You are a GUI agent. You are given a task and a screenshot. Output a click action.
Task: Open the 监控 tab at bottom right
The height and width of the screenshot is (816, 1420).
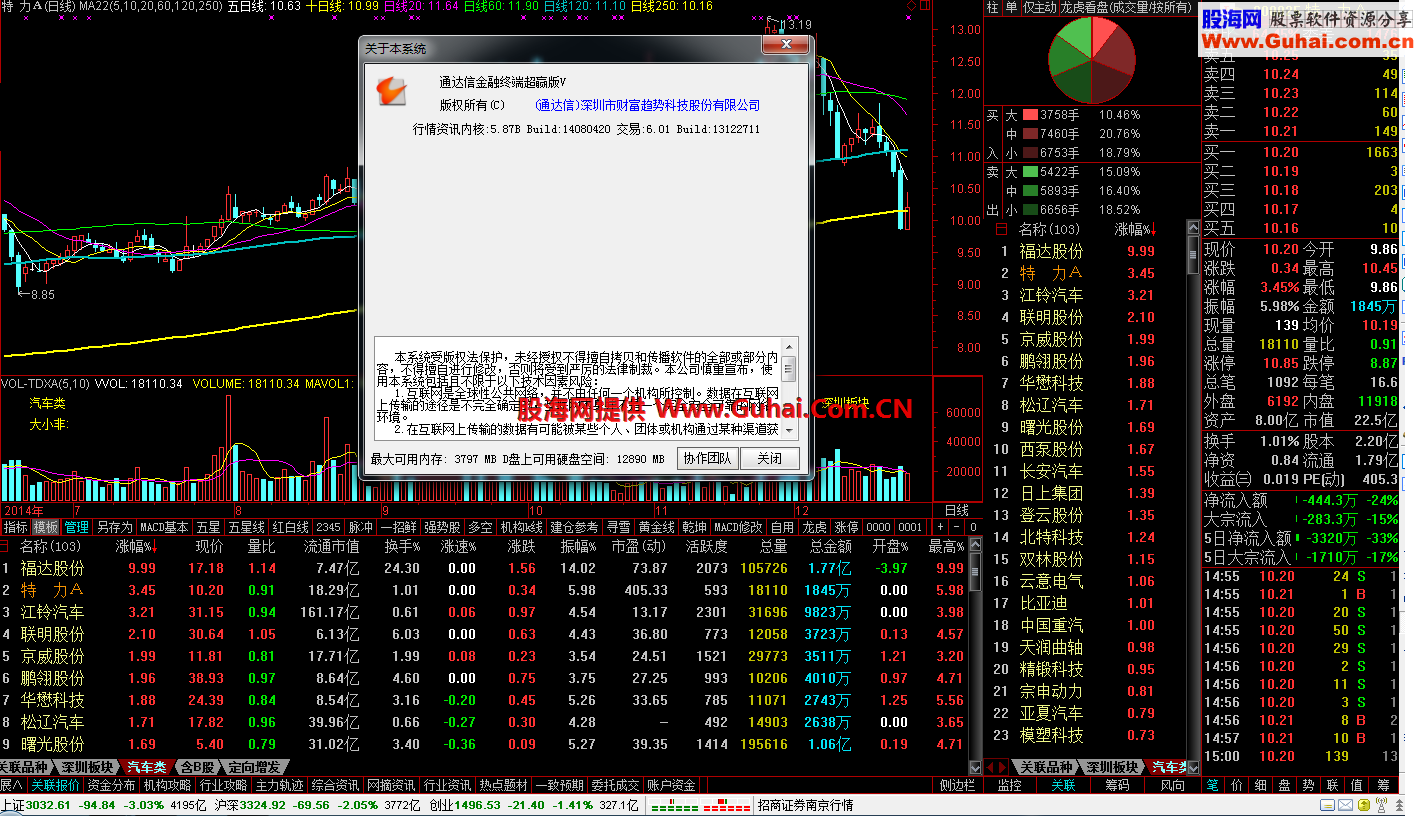point(1010,785)
